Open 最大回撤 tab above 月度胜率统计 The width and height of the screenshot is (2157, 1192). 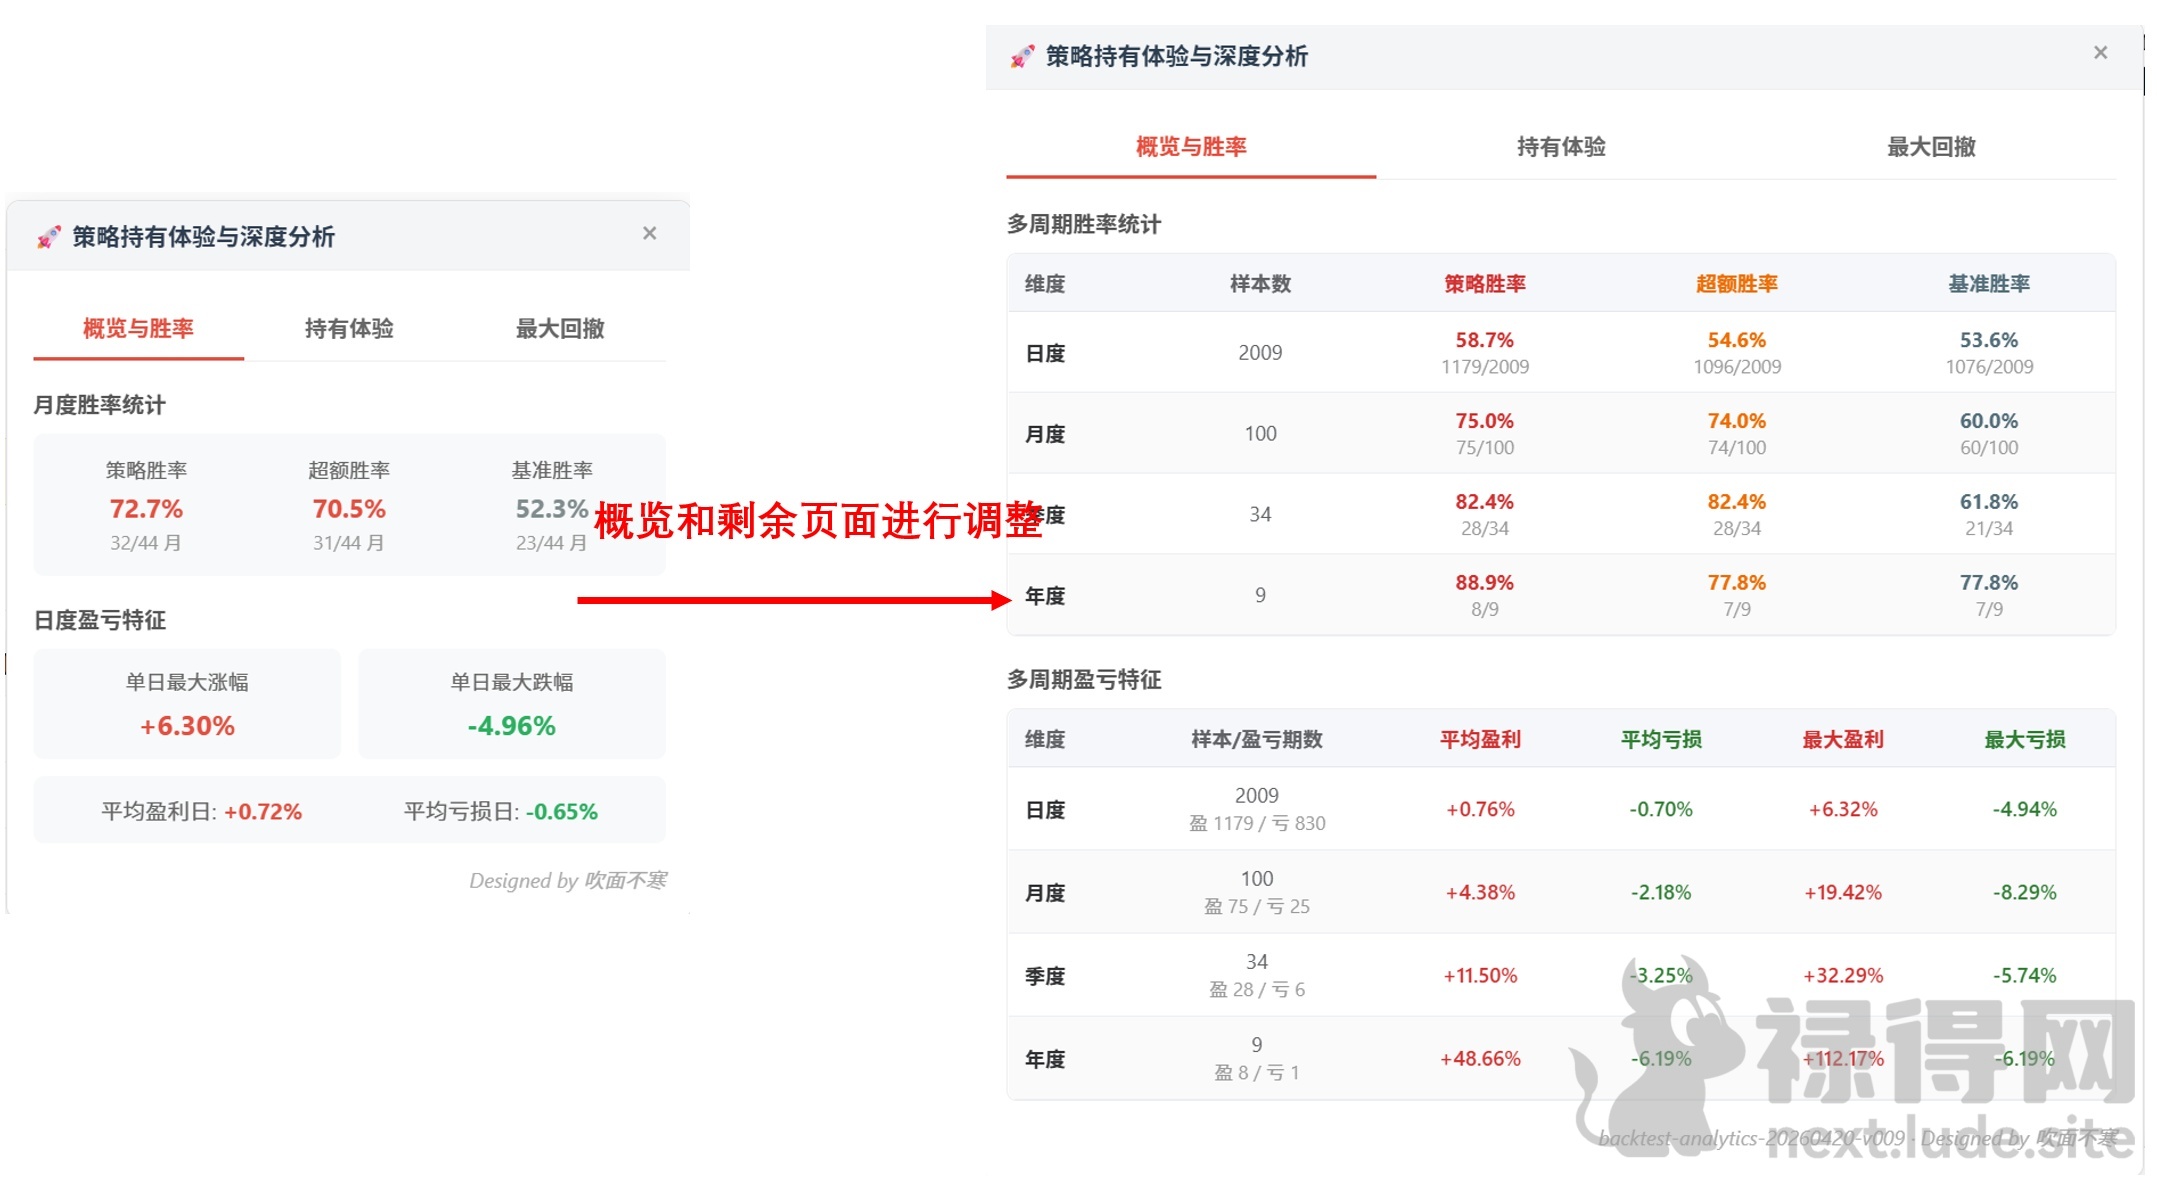(560, 328)
